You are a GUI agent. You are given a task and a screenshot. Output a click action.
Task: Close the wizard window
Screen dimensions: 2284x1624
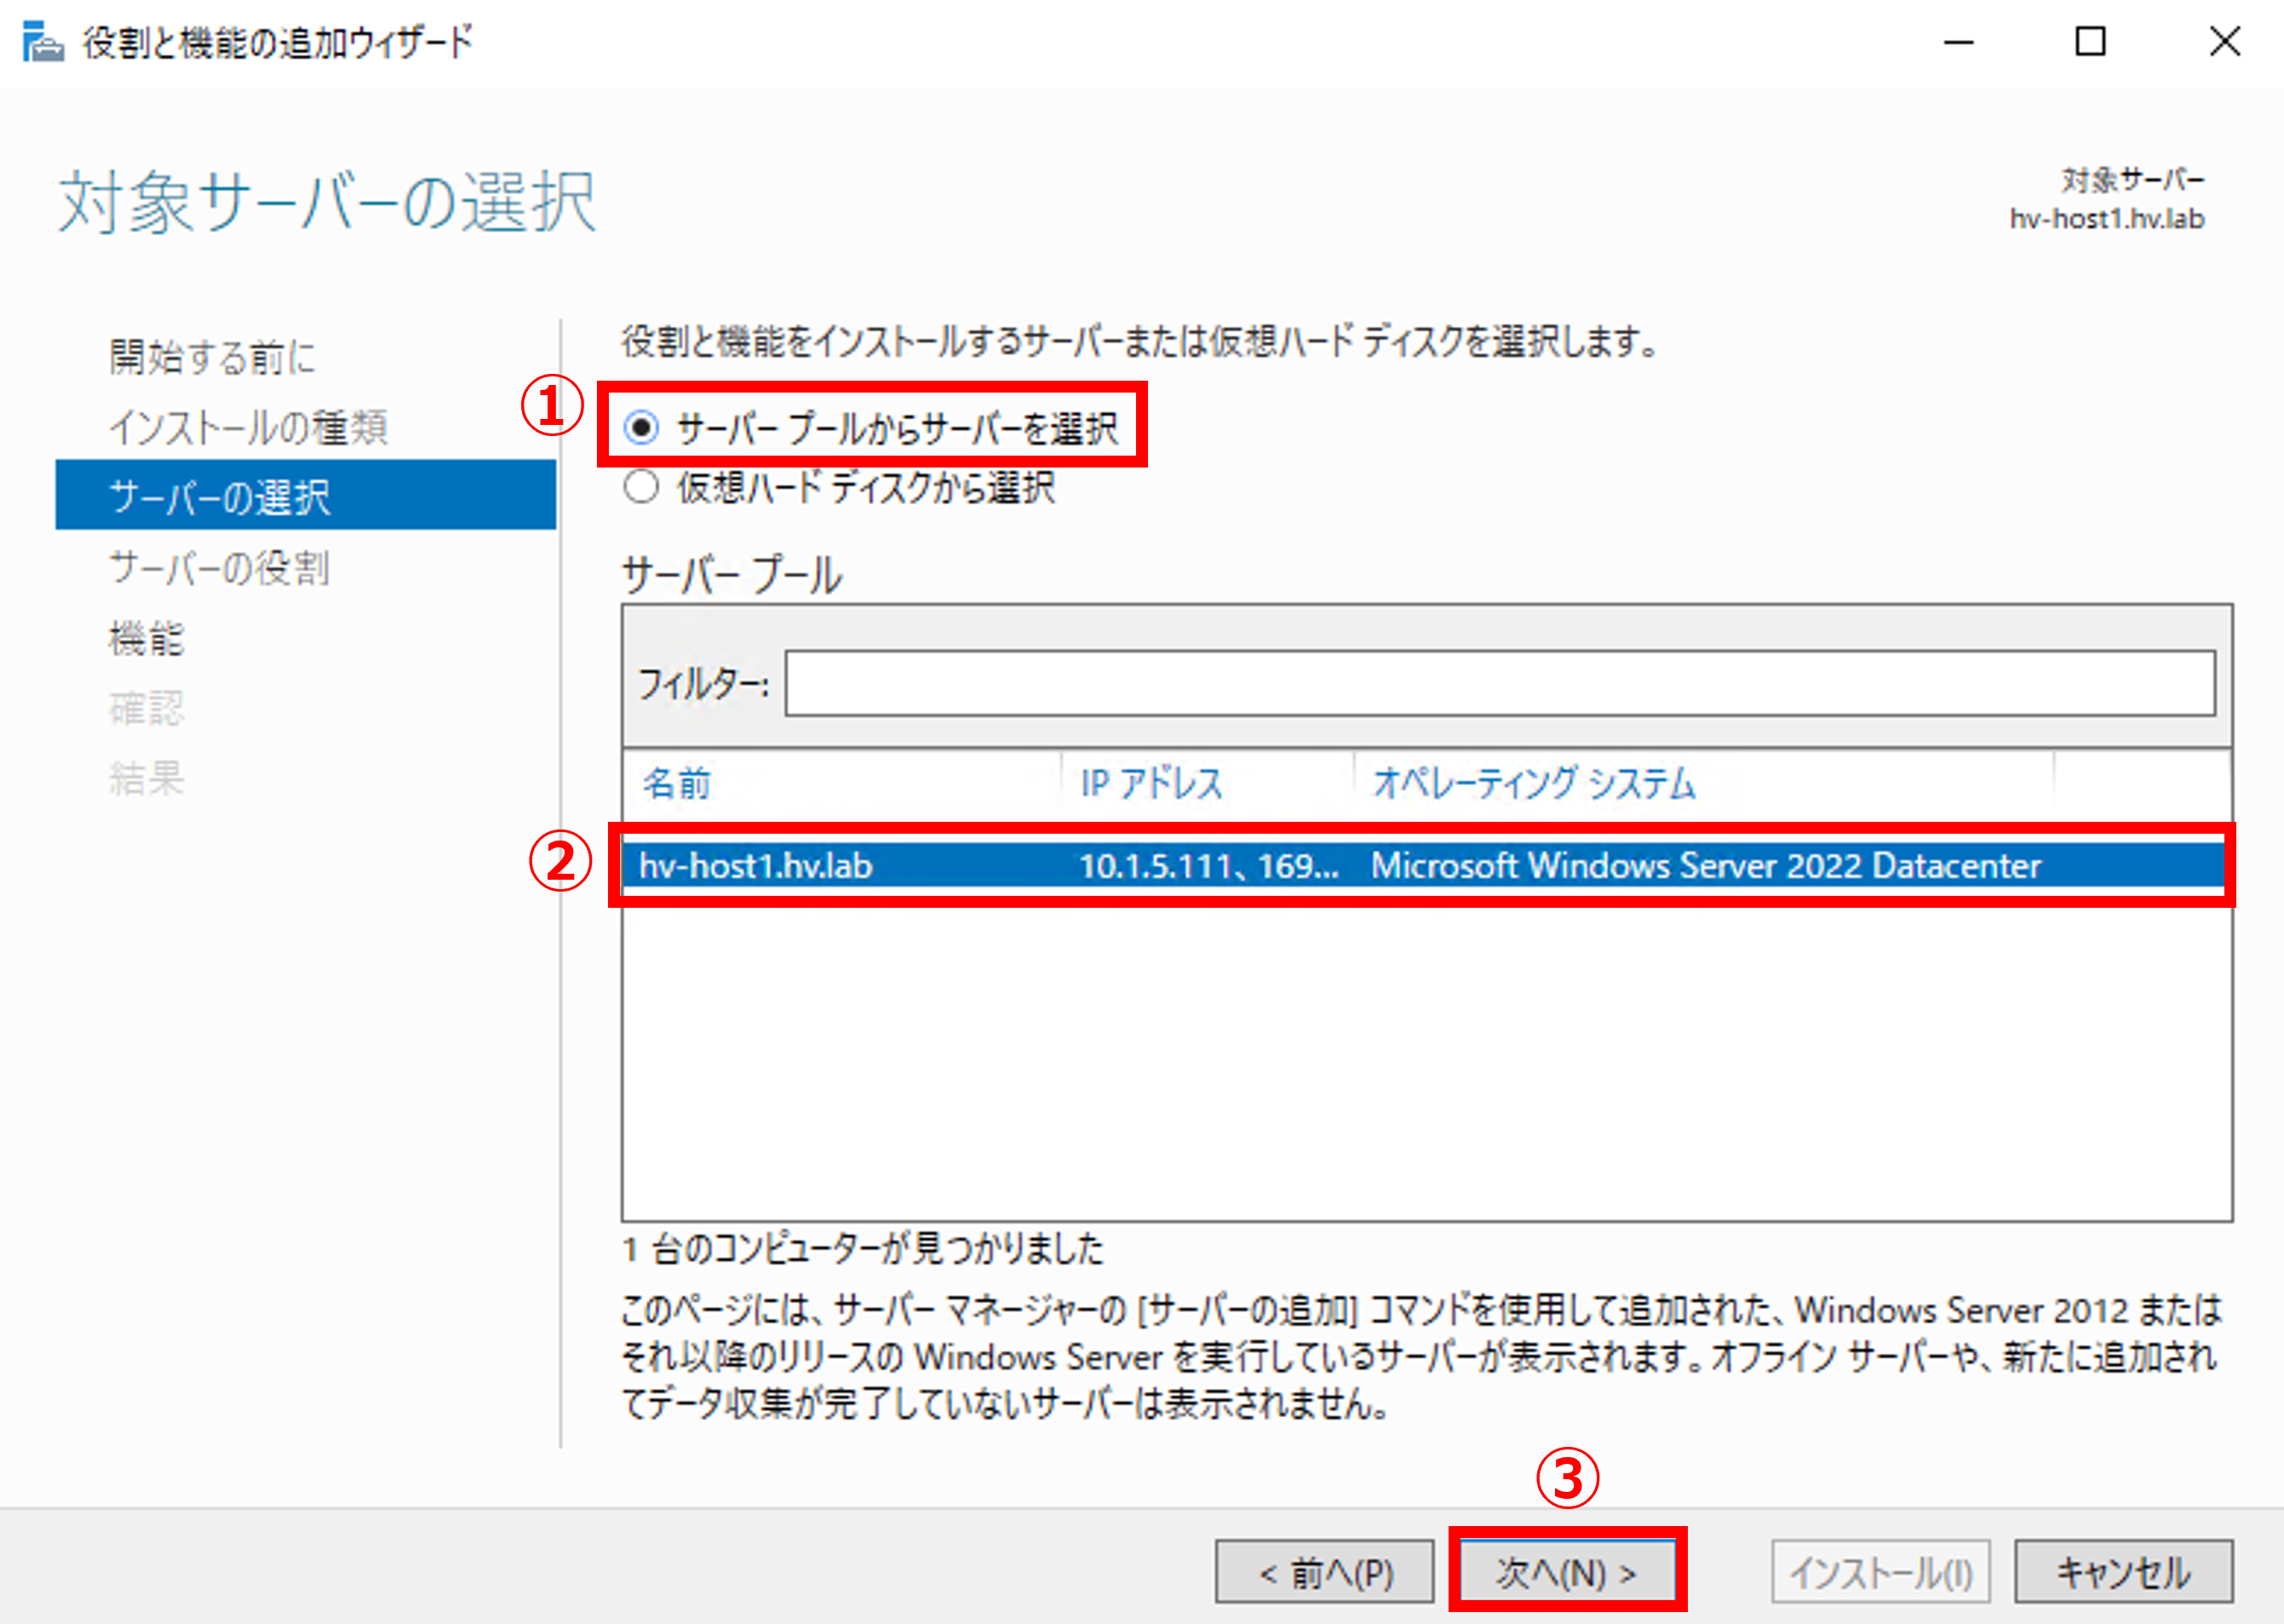pyautogui.click(x=2224, y=42)
